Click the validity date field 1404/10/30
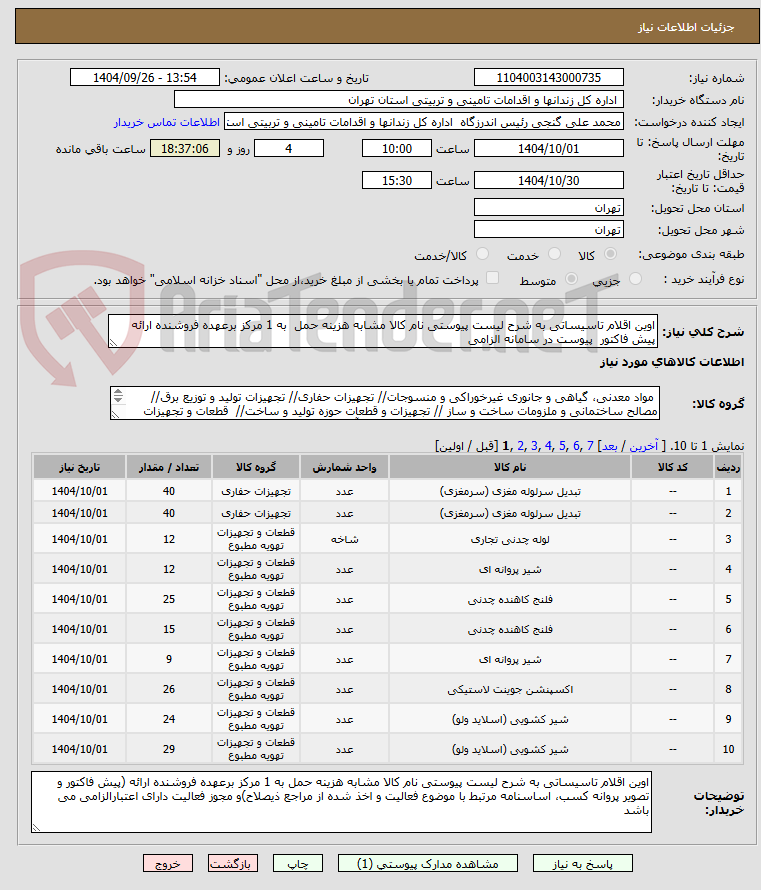This screenshot has height=890, width=761. click(549, 180)
